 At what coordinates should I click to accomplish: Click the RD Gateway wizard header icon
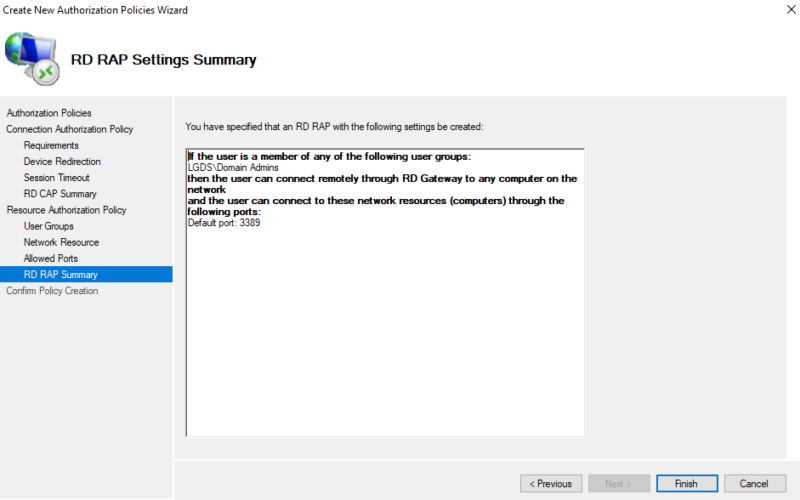(33, 57)
